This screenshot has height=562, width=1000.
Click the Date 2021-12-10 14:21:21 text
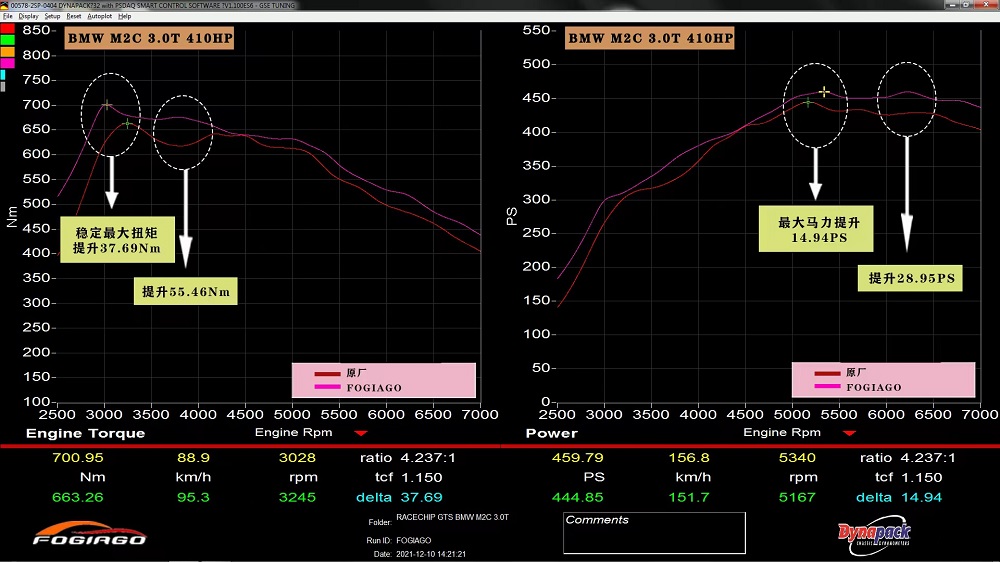[x=431, y=554]
